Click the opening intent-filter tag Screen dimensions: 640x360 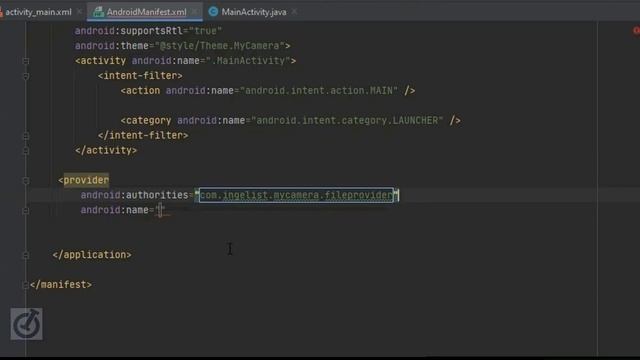pyautogui.click(x=140, y=76)
